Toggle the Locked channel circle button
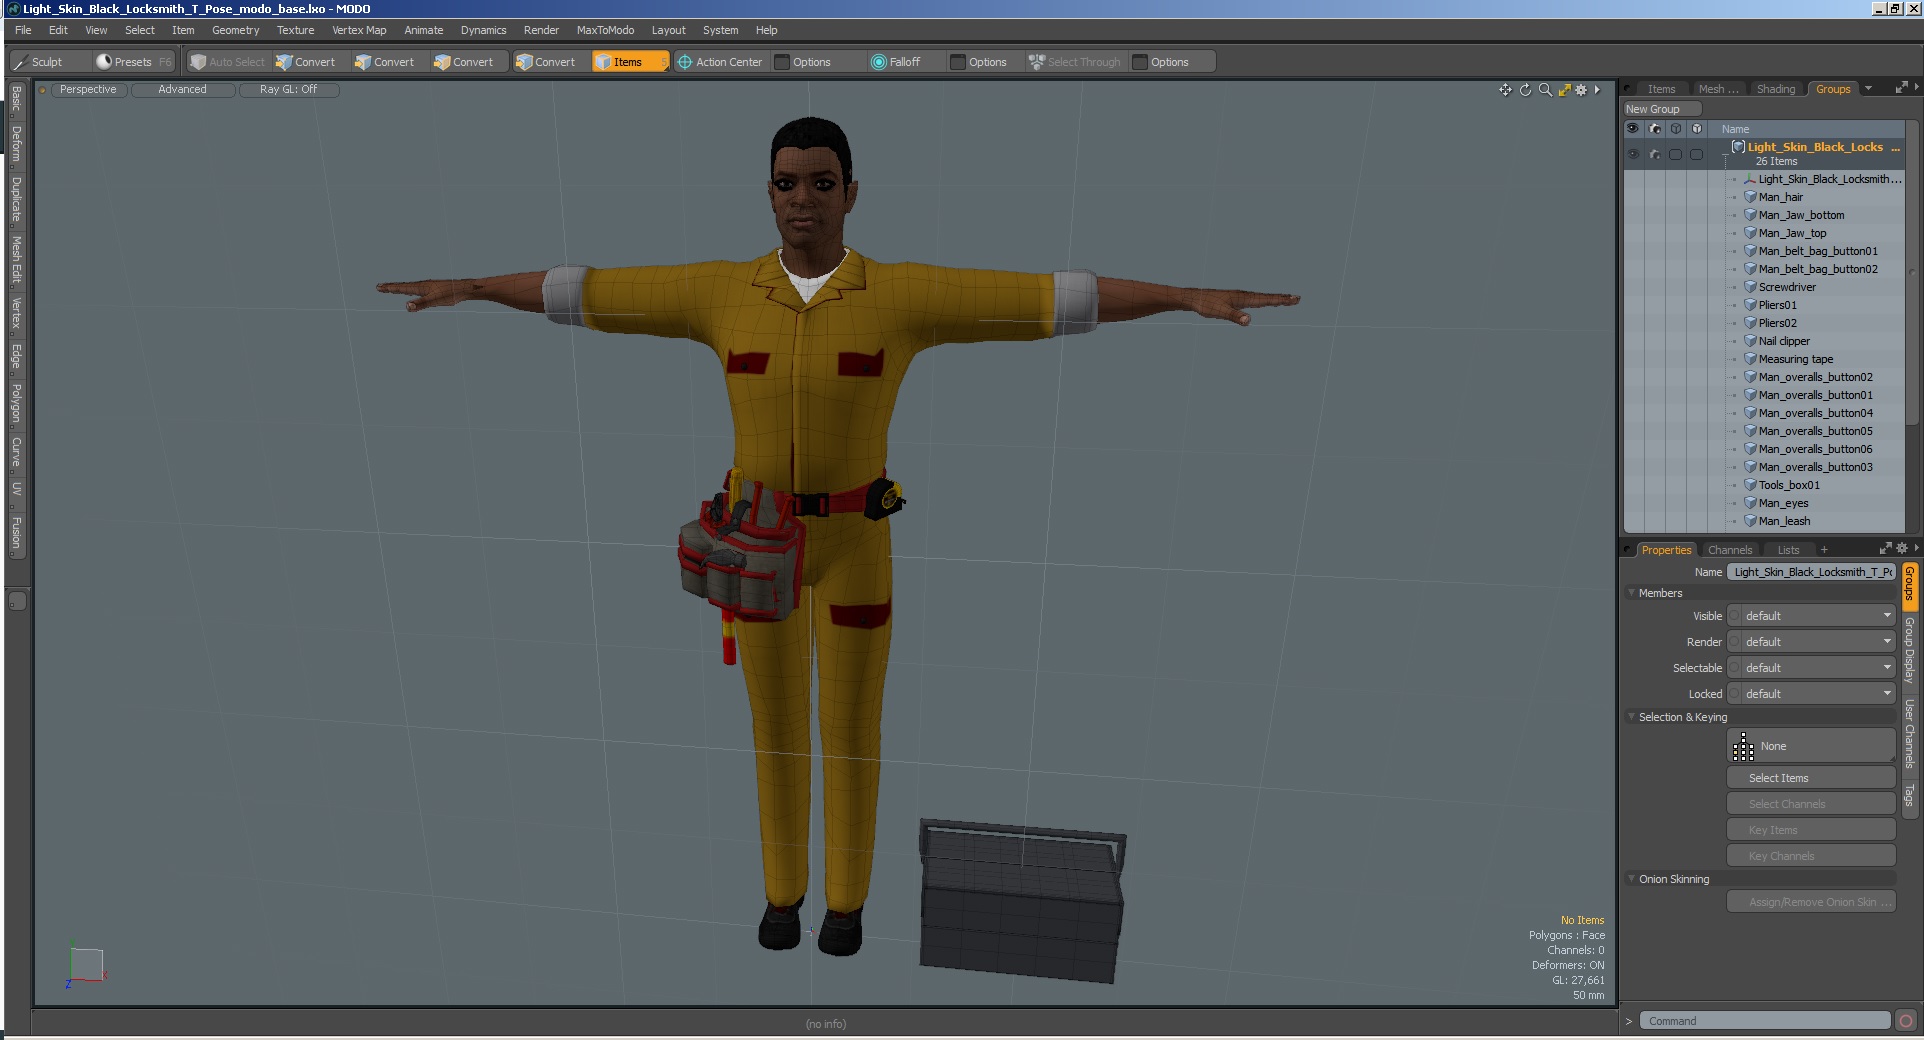Screen dimensions: 1924x1040 1734,694
